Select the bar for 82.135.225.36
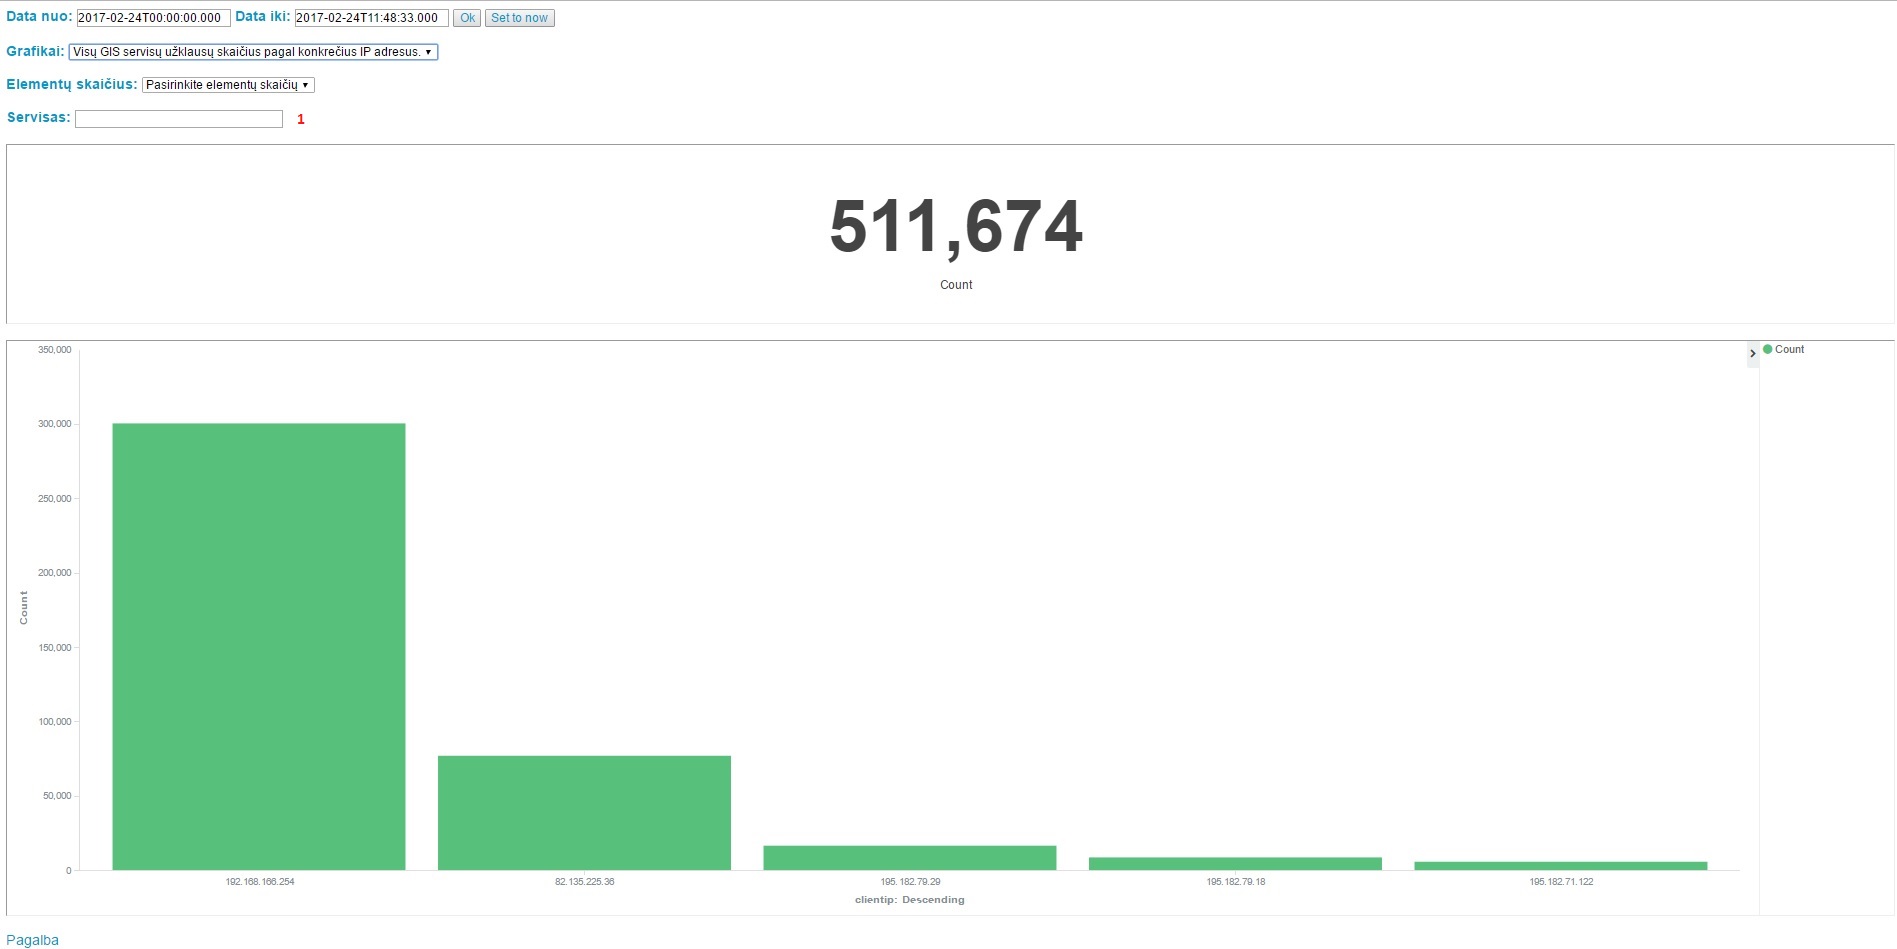1897x949 pixels. pyautogui.click(x=584, y=812)
